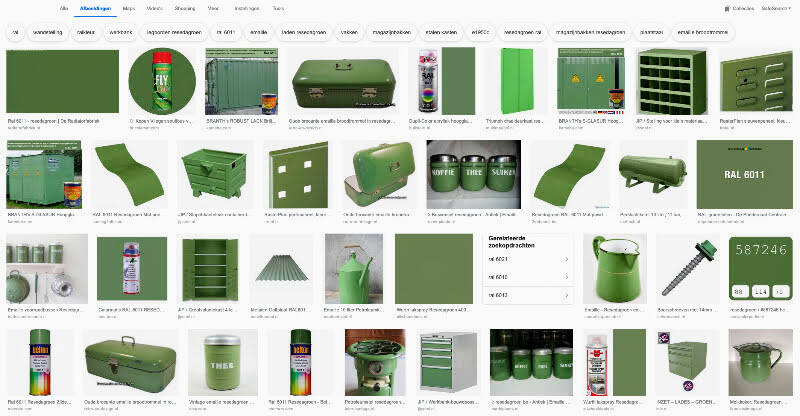Image resolution: width=800 pixels, height=416 pixels.
Task: Open the grey cabinet with green drawers image
Action: pos(447,362)
